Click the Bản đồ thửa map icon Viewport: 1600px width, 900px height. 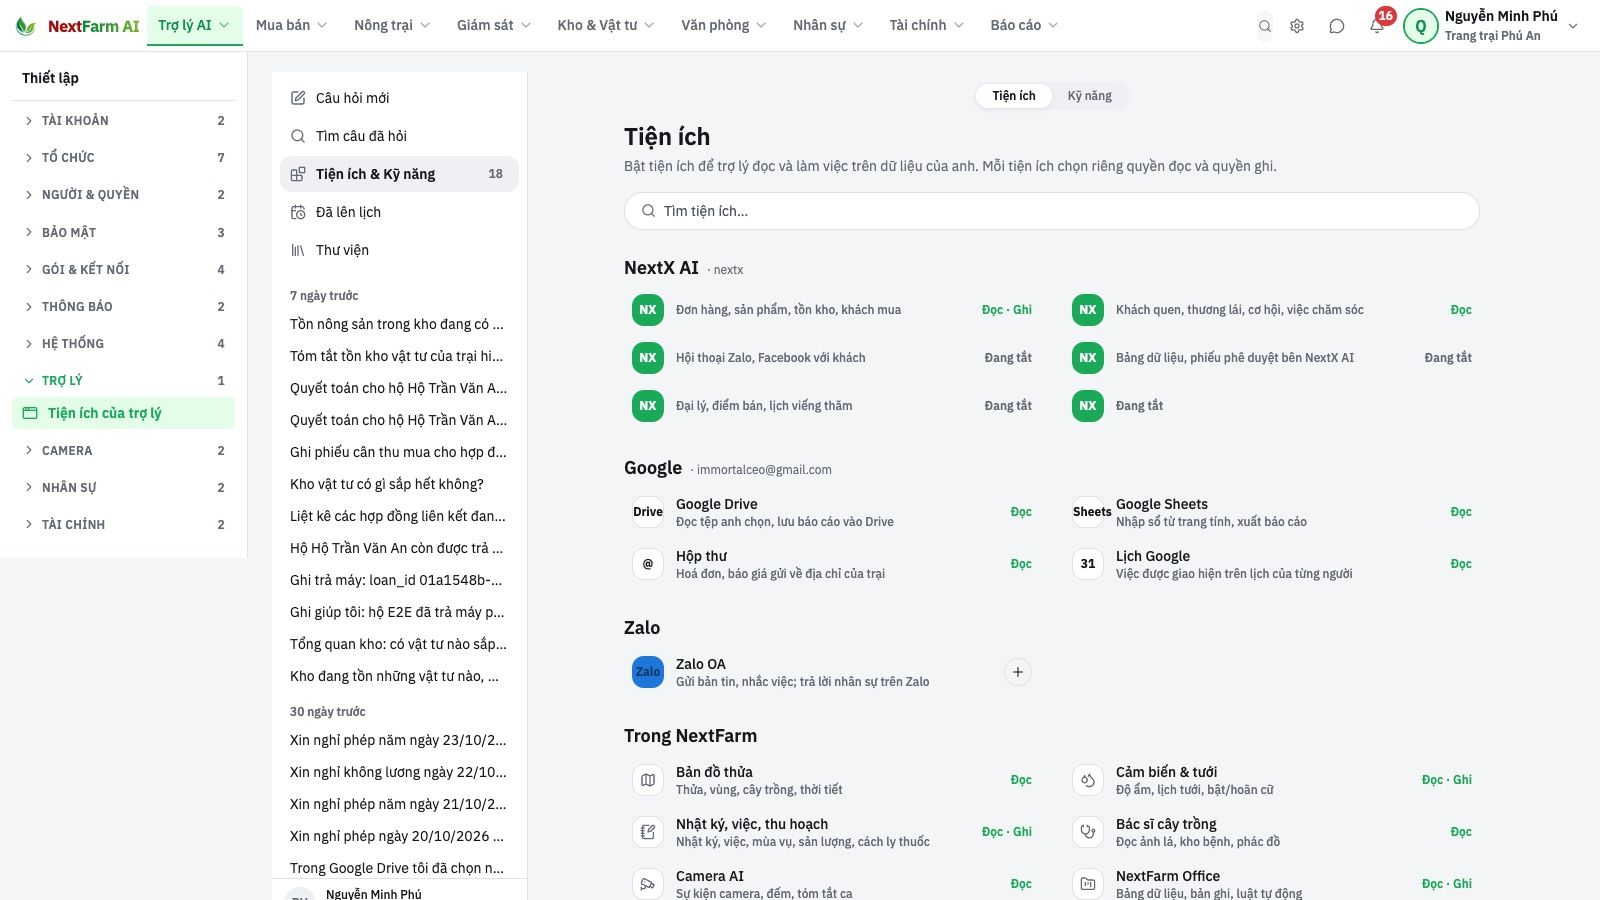[648, 780]
